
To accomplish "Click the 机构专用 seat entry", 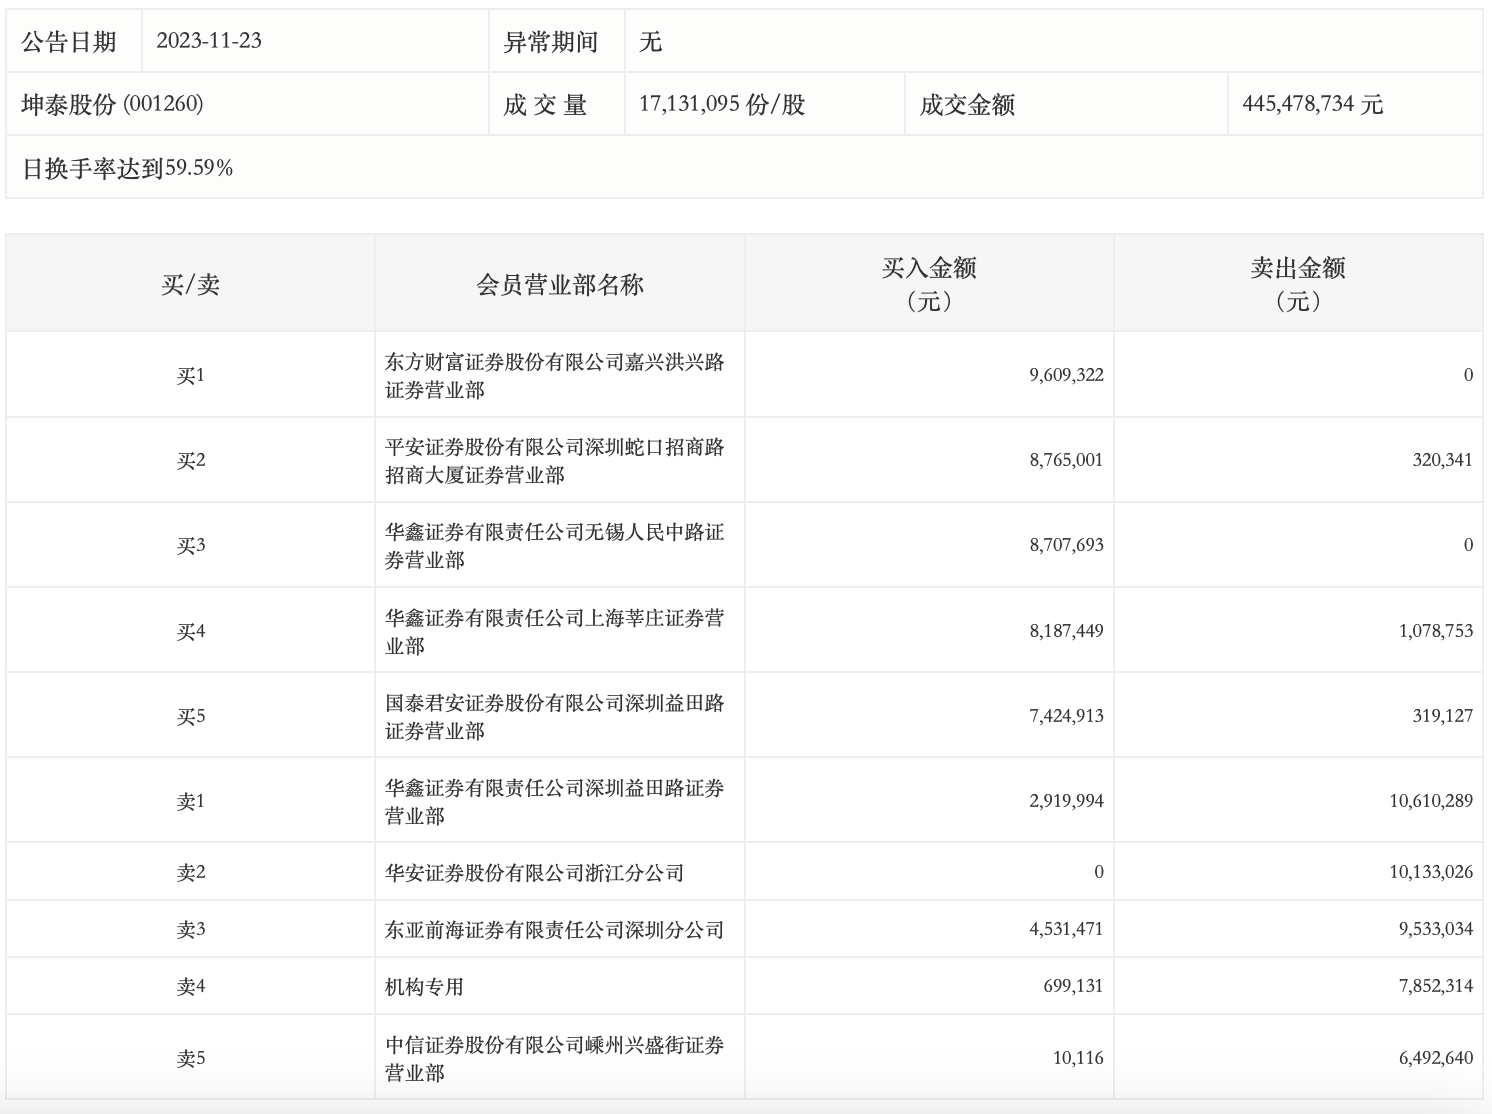I will point(424,987).
